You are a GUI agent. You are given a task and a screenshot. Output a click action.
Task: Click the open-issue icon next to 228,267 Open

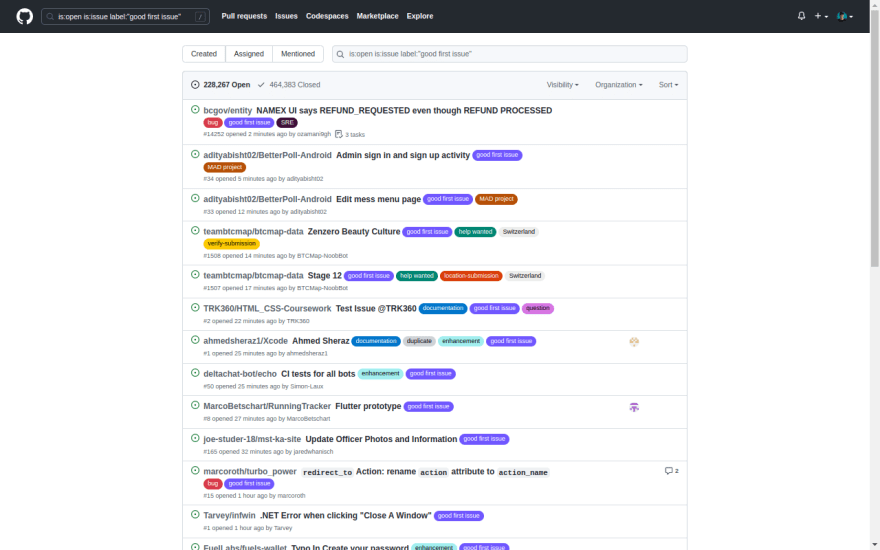coord(195,85)
